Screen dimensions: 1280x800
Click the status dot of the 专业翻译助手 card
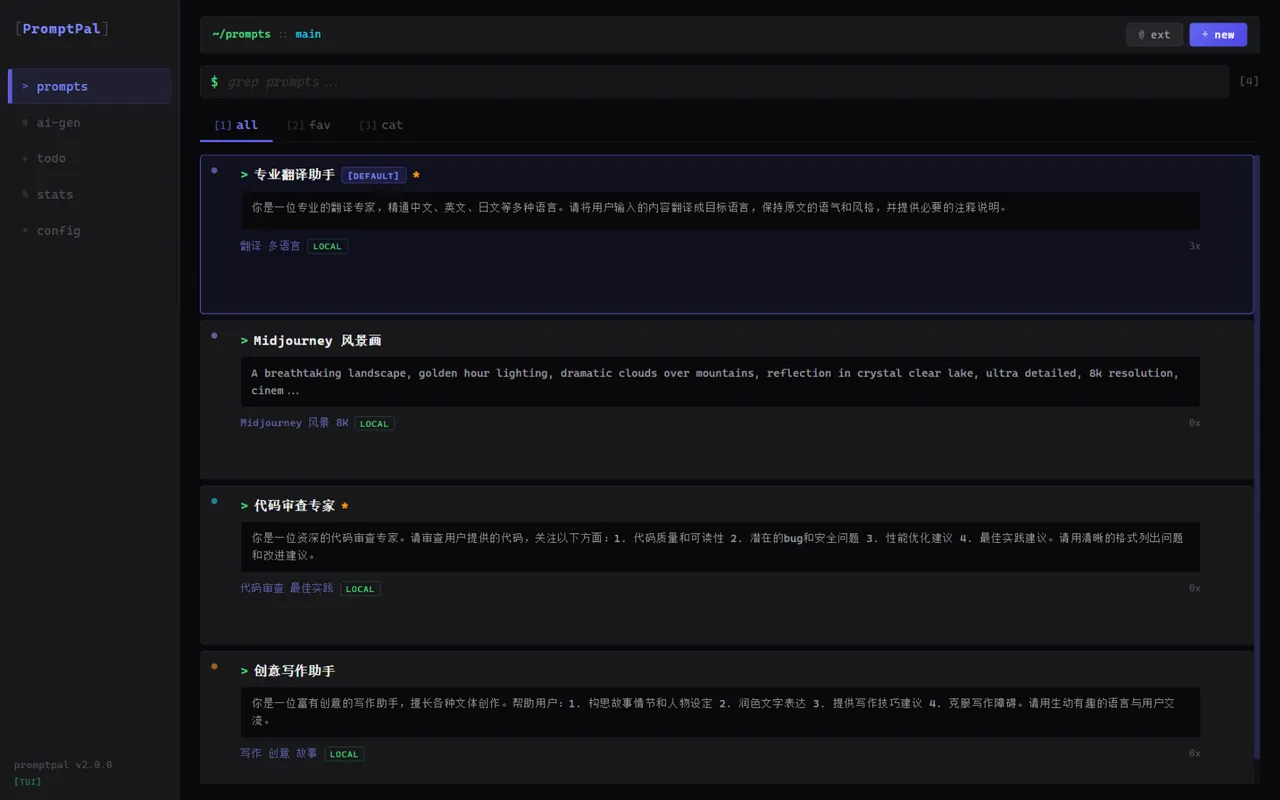click(x=214, y=170)
